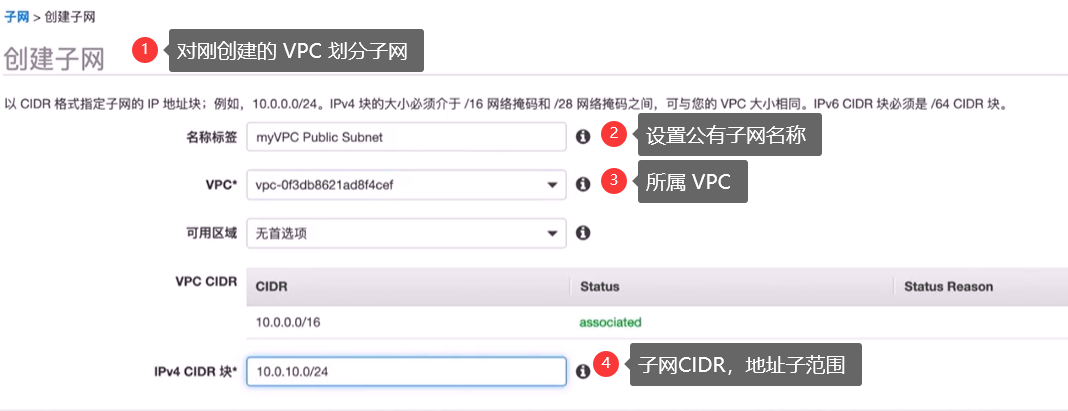This screenshot has width=1068, height=411.
Task: Expand the 可用区域 dropdown showing 无首选项
Action: pyautogui.click(x=407, y=233)
